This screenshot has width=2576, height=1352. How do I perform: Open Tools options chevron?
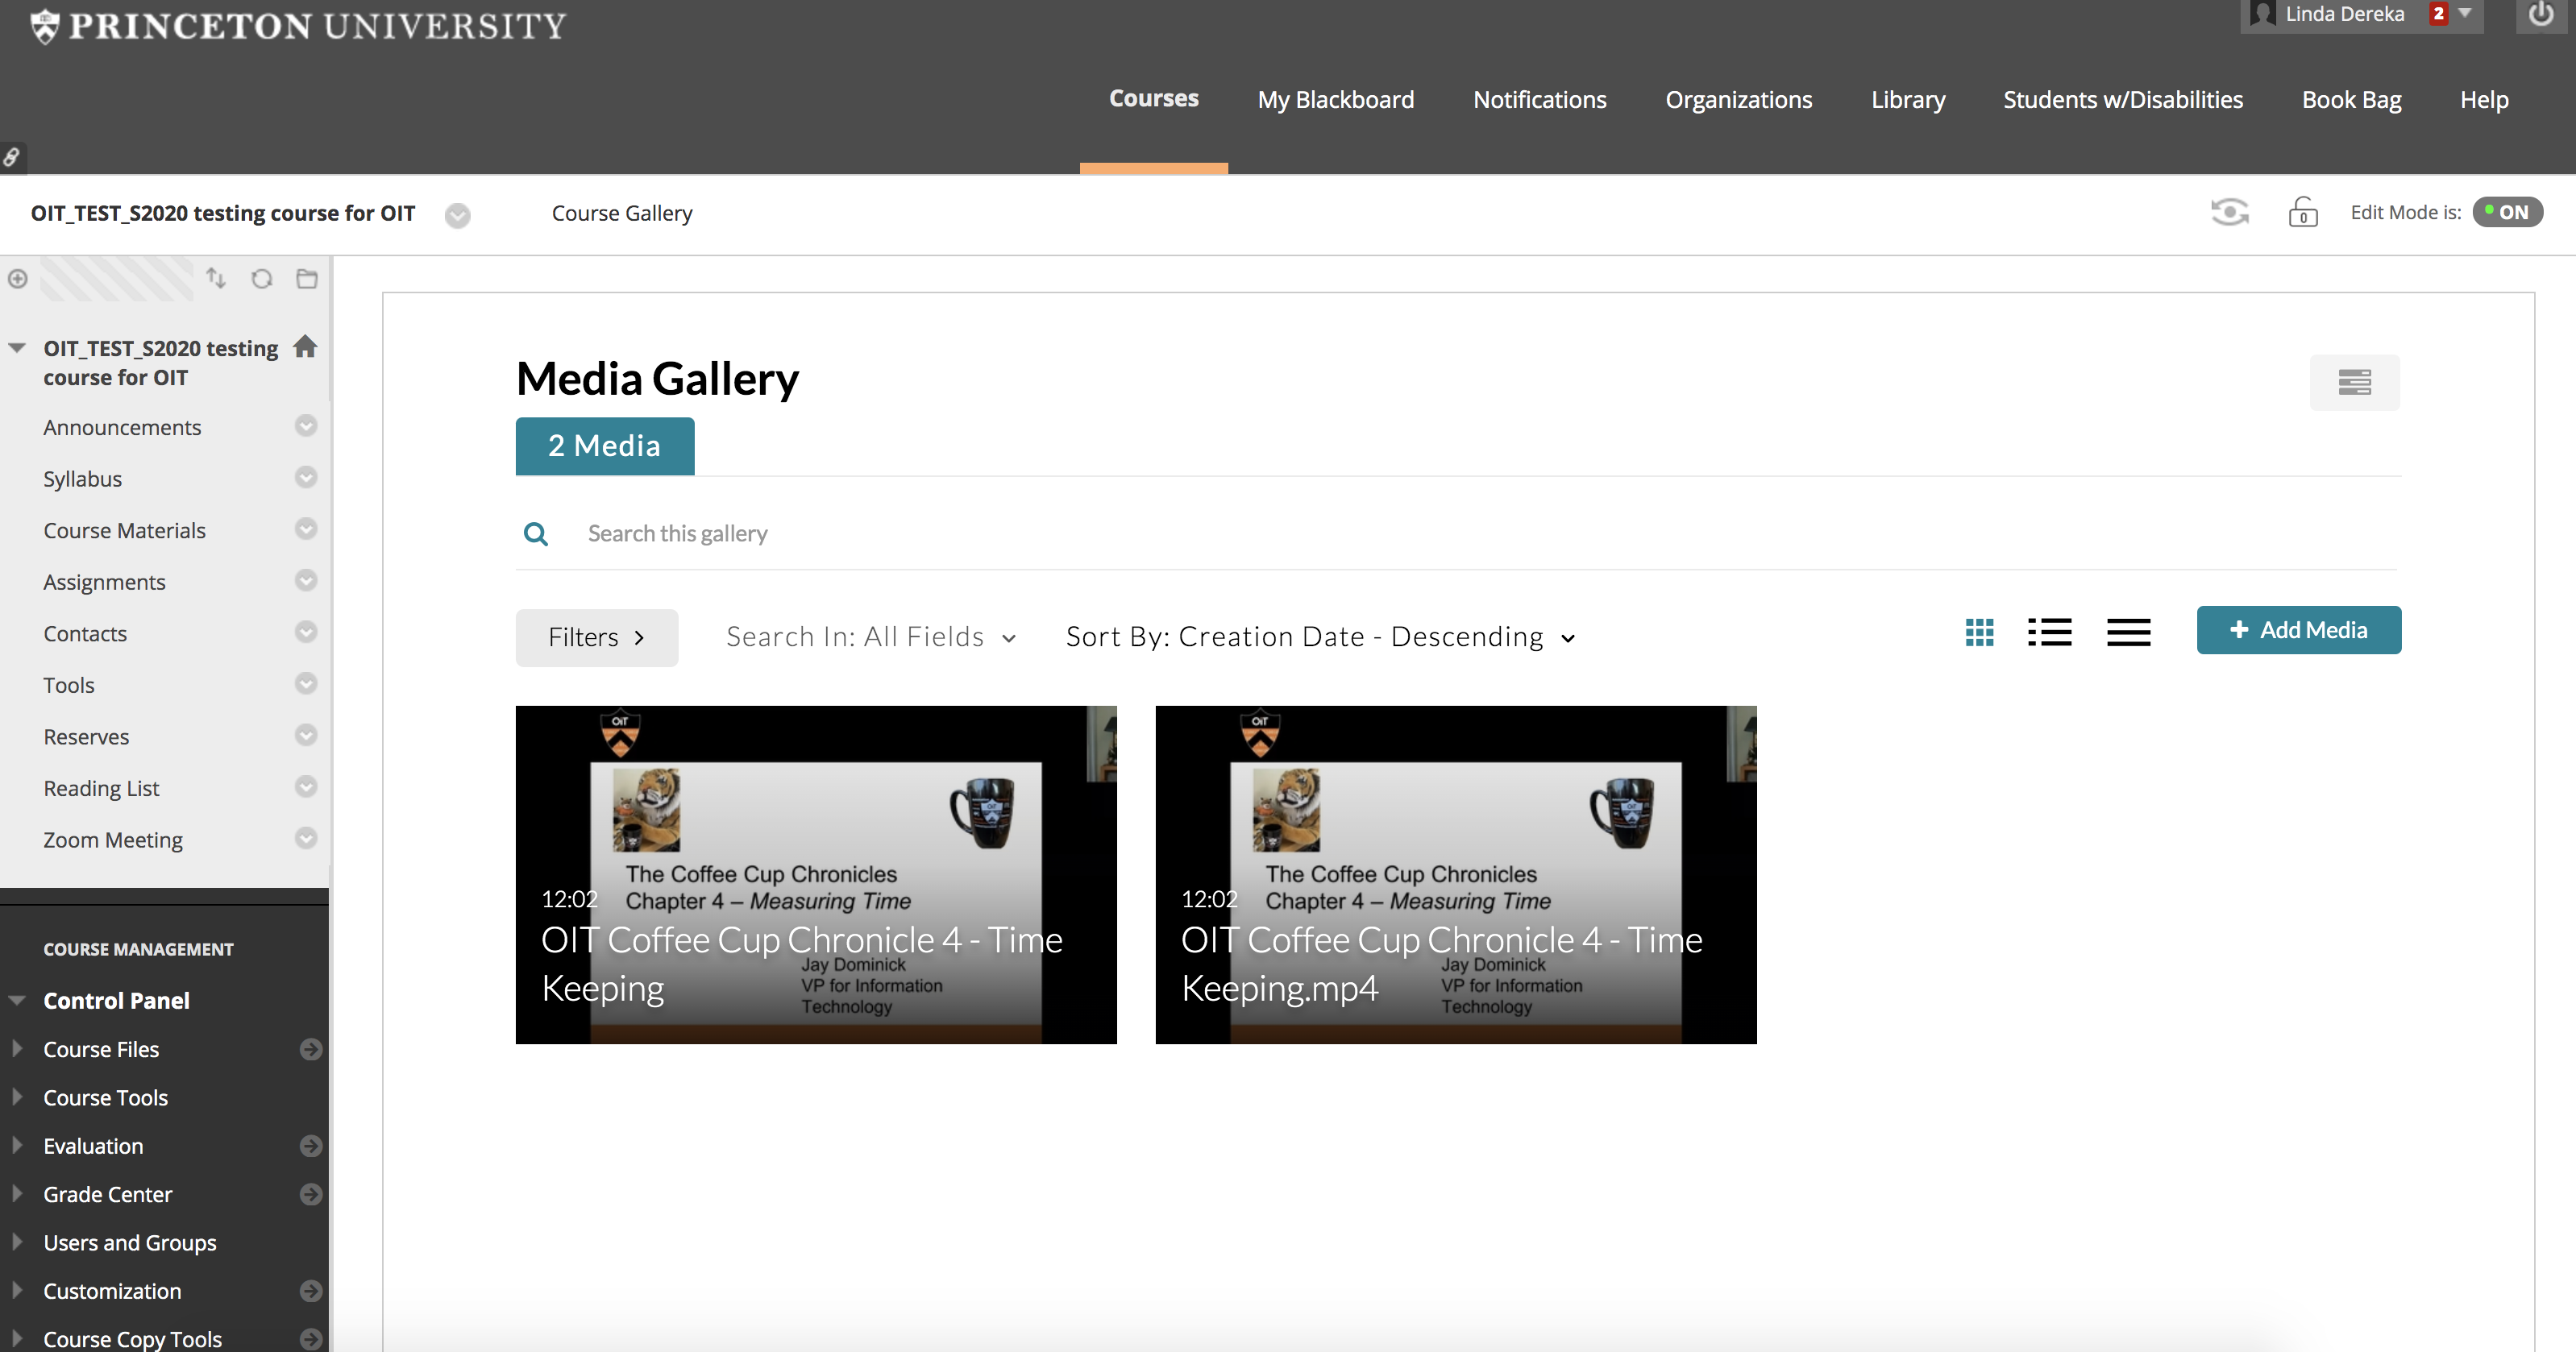point(306,684)
